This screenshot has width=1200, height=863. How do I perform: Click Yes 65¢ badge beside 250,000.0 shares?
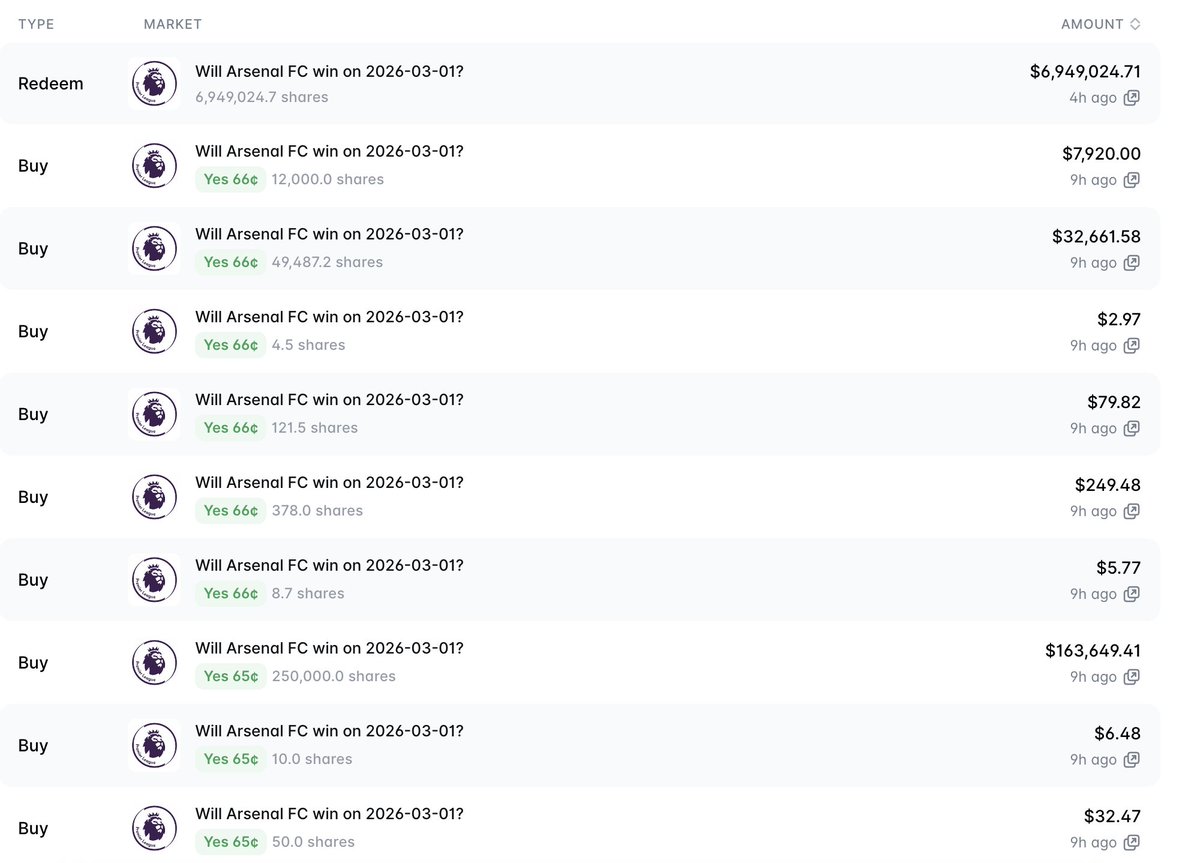coord(231,677)
